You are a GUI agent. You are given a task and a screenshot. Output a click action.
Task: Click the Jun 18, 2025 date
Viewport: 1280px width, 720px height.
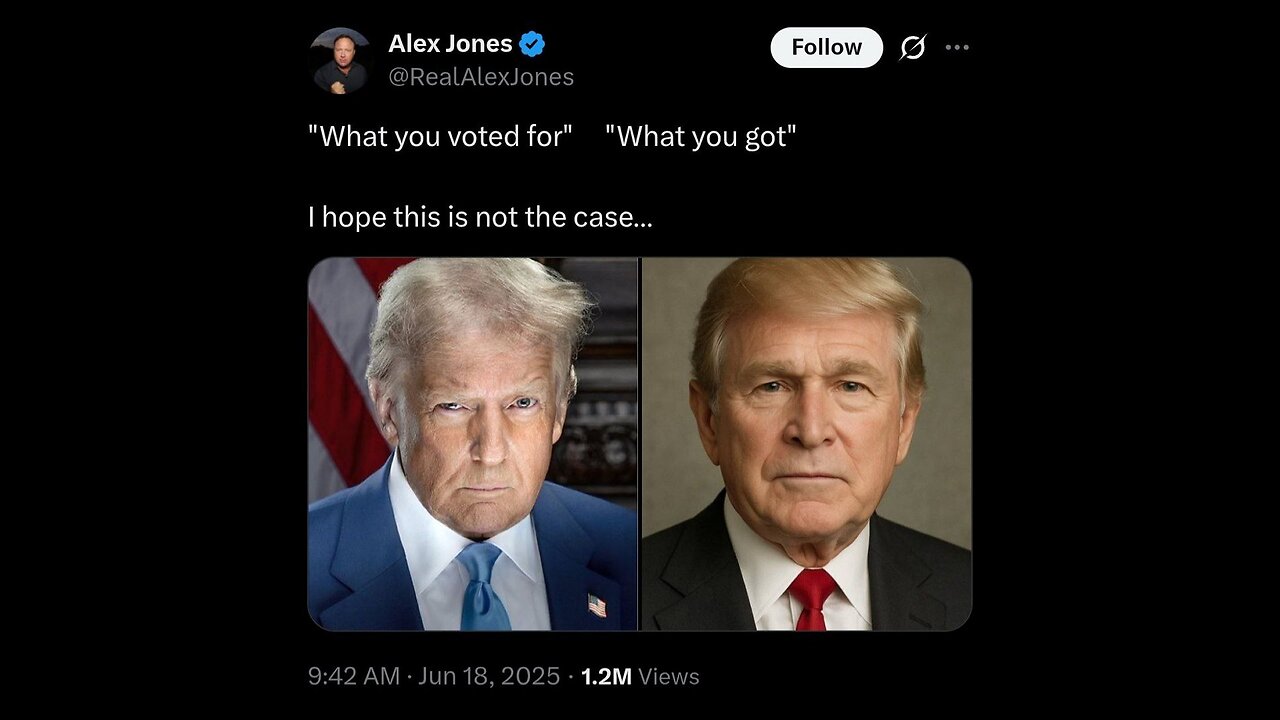[487, 676]
